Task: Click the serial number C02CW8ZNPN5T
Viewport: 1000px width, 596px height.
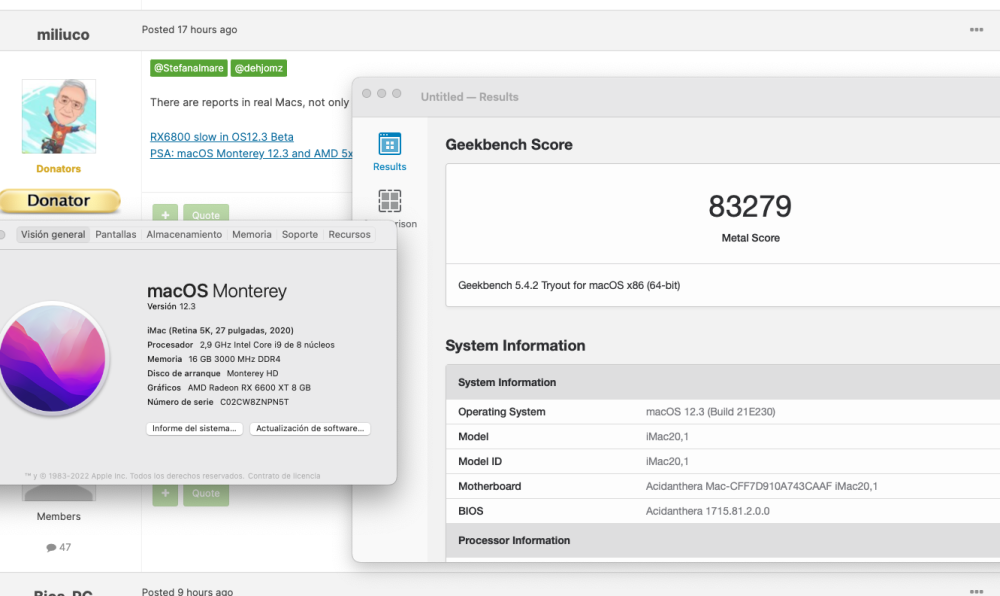Action: click(254, 402)
